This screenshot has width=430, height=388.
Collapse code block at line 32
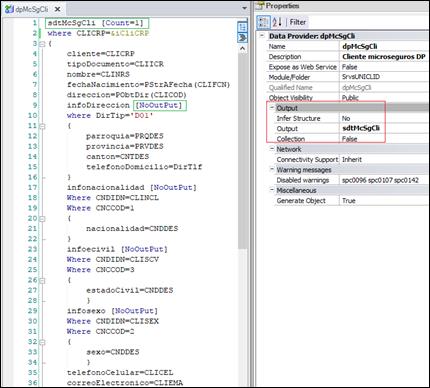click(42, 342)
